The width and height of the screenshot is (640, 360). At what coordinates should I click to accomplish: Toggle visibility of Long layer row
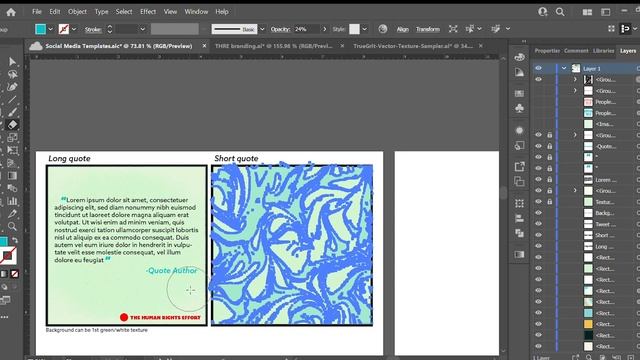tap(538, 246)
